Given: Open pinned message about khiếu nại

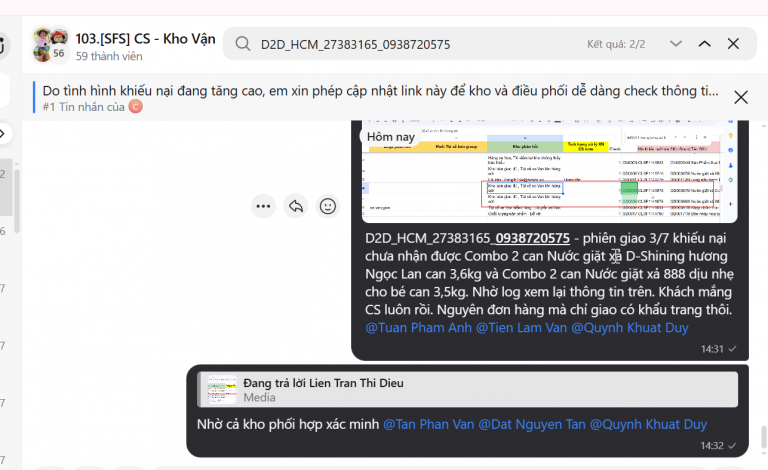Looking at the screenshot, I should click(x=380, y=97).
